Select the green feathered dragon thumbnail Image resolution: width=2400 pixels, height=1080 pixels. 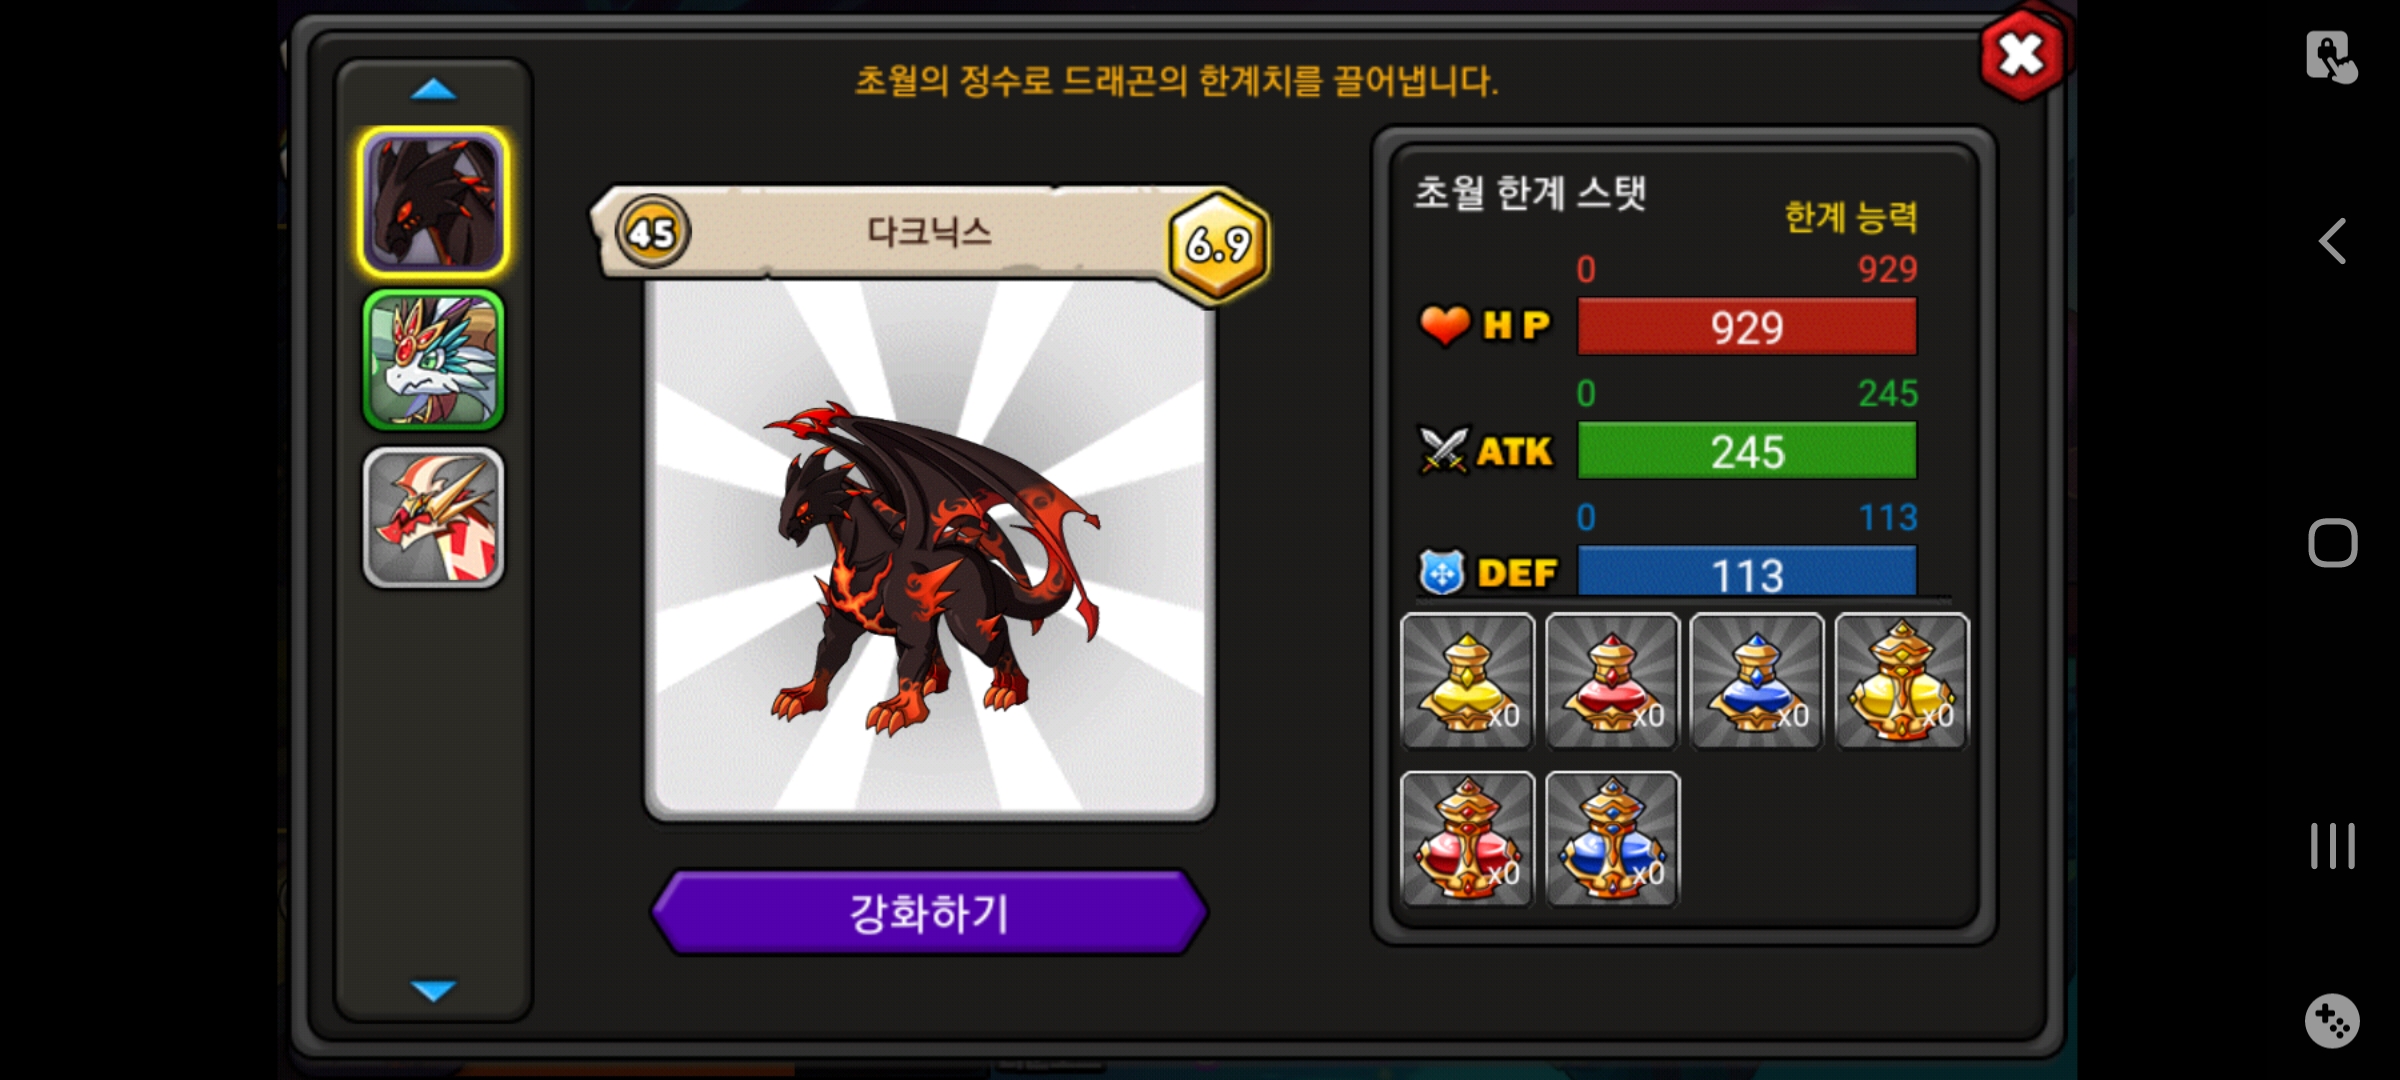tap(433, 360)
